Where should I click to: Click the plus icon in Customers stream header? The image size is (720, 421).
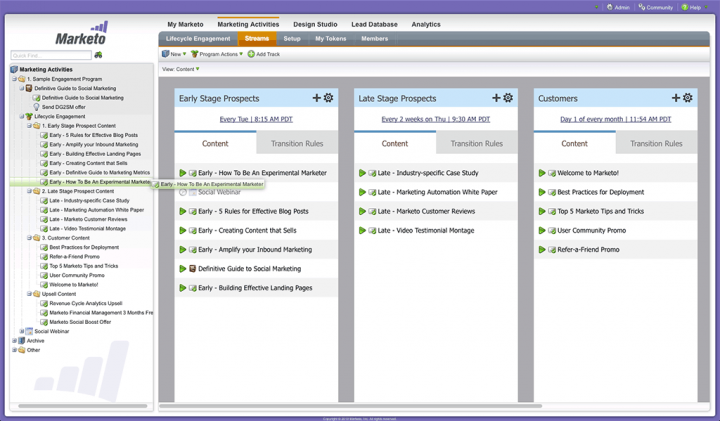point(675,98)
